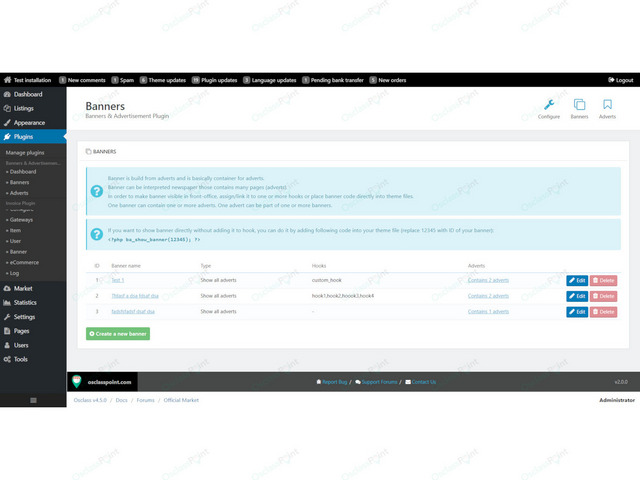Open Theme updates in top bar
The height and width of the screenshot is (480, 640).
pos(163,80)
